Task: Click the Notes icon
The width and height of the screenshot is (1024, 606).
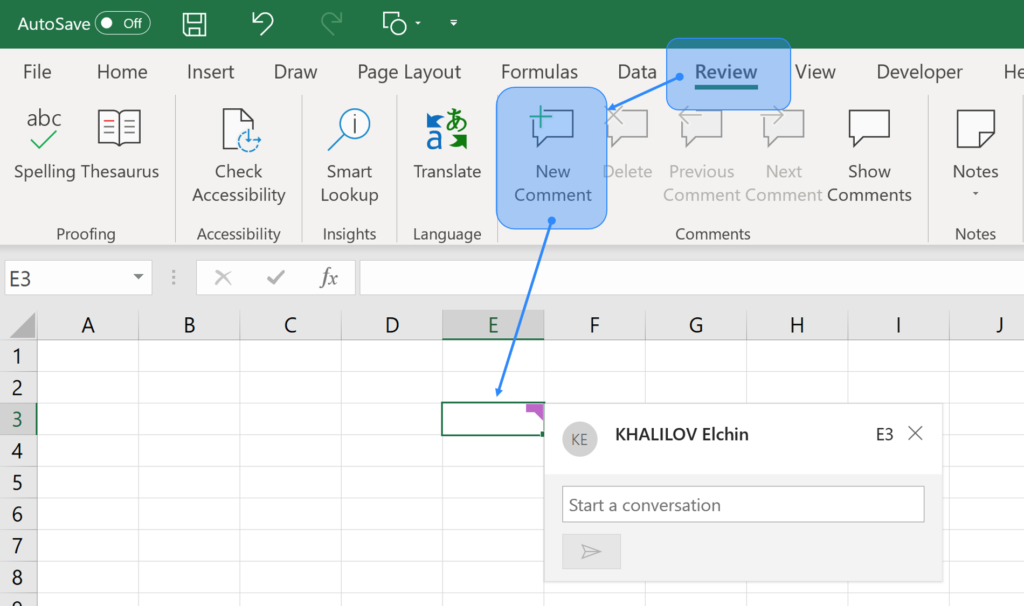Action: [x=975, y=130]
